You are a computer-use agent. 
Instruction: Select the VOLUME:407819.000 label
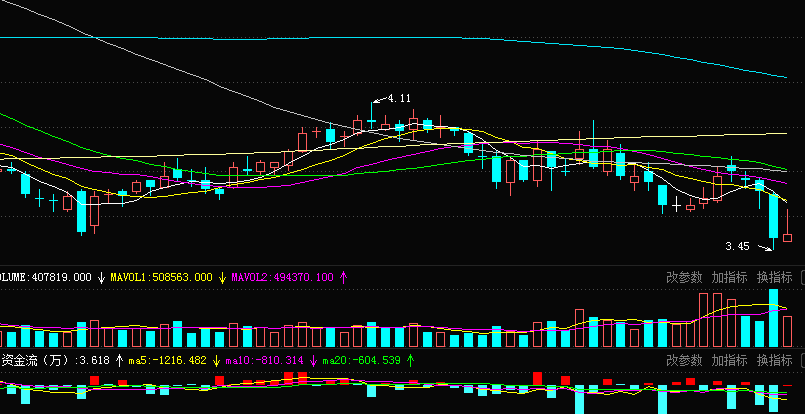tap(46, 278)
